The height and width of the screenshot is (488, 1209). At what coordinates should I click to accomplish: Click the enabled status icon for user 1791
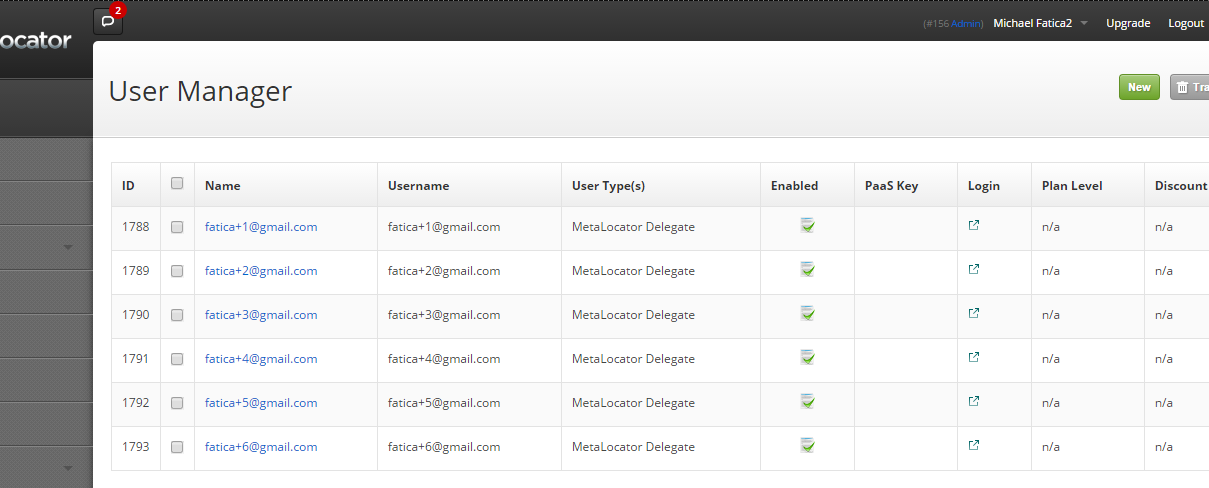[808, 358]
